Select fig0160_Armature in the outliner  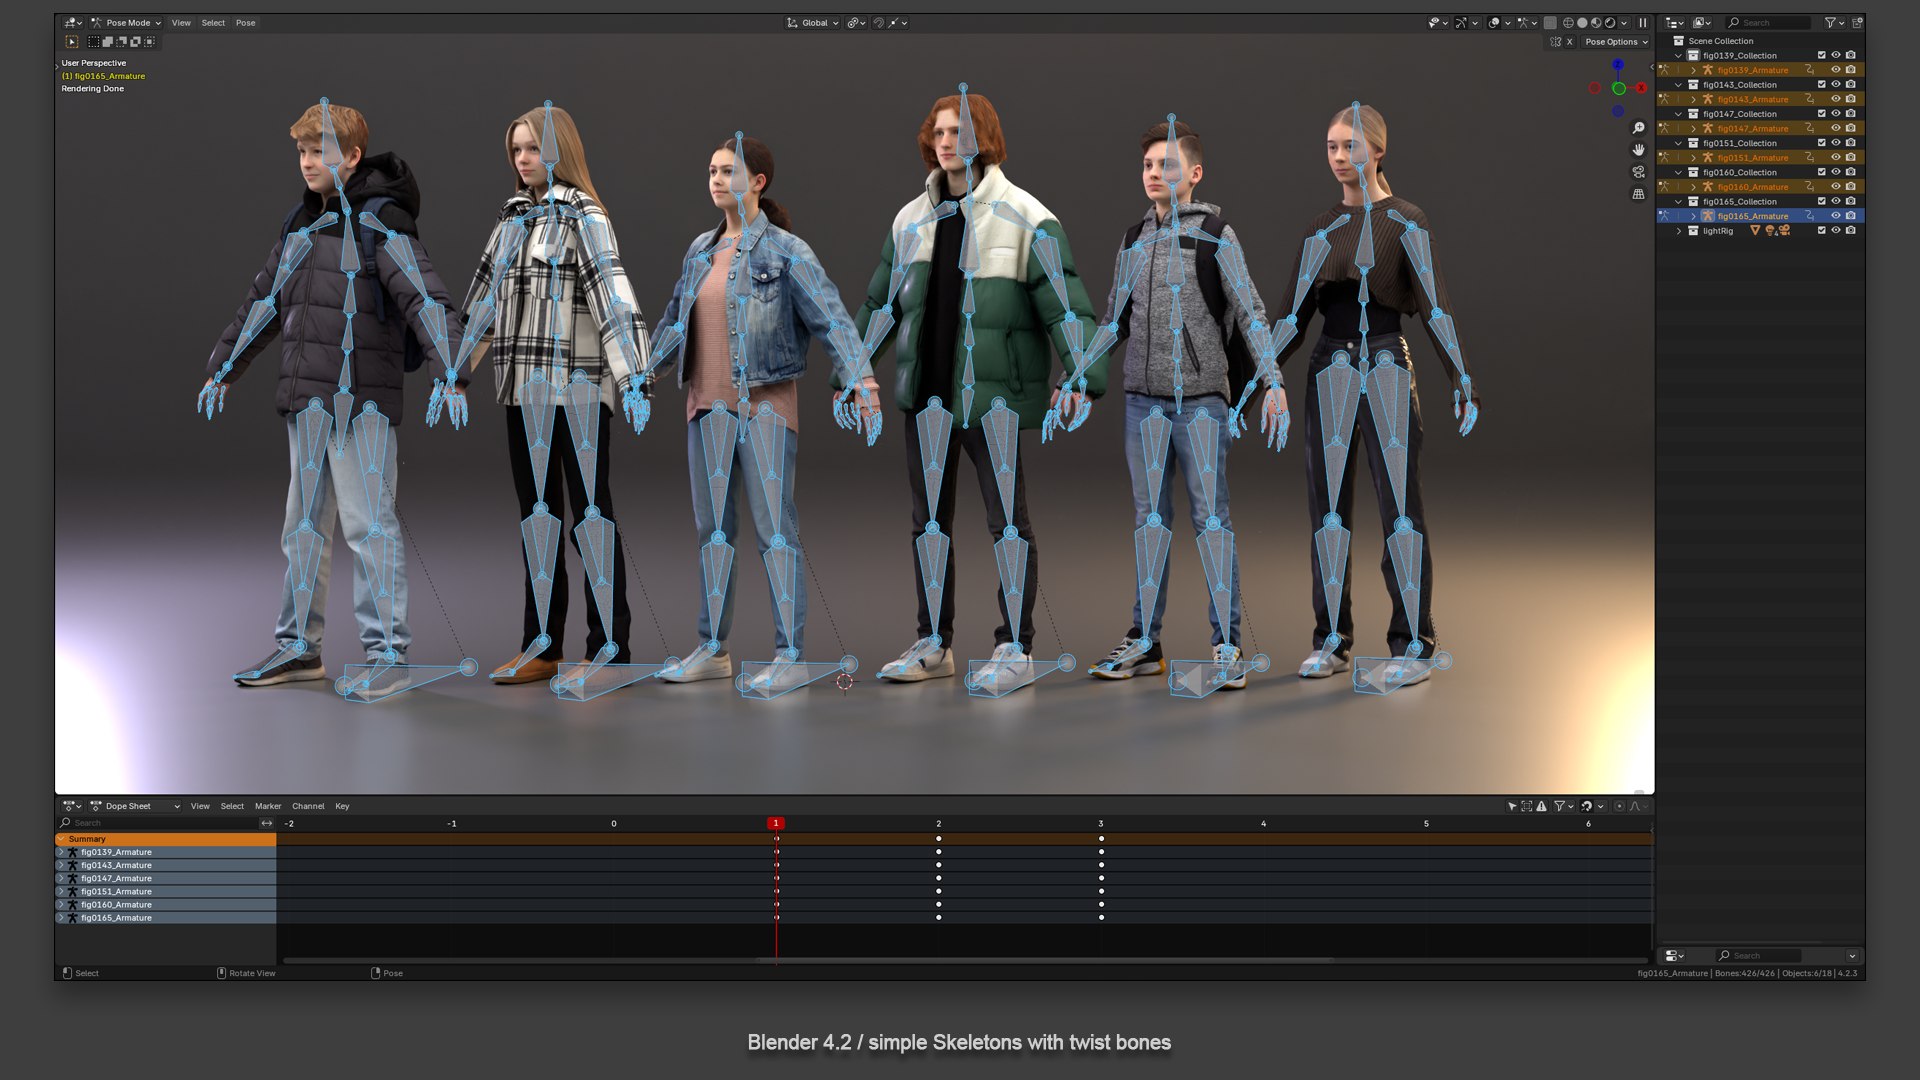pos(1753,187)
